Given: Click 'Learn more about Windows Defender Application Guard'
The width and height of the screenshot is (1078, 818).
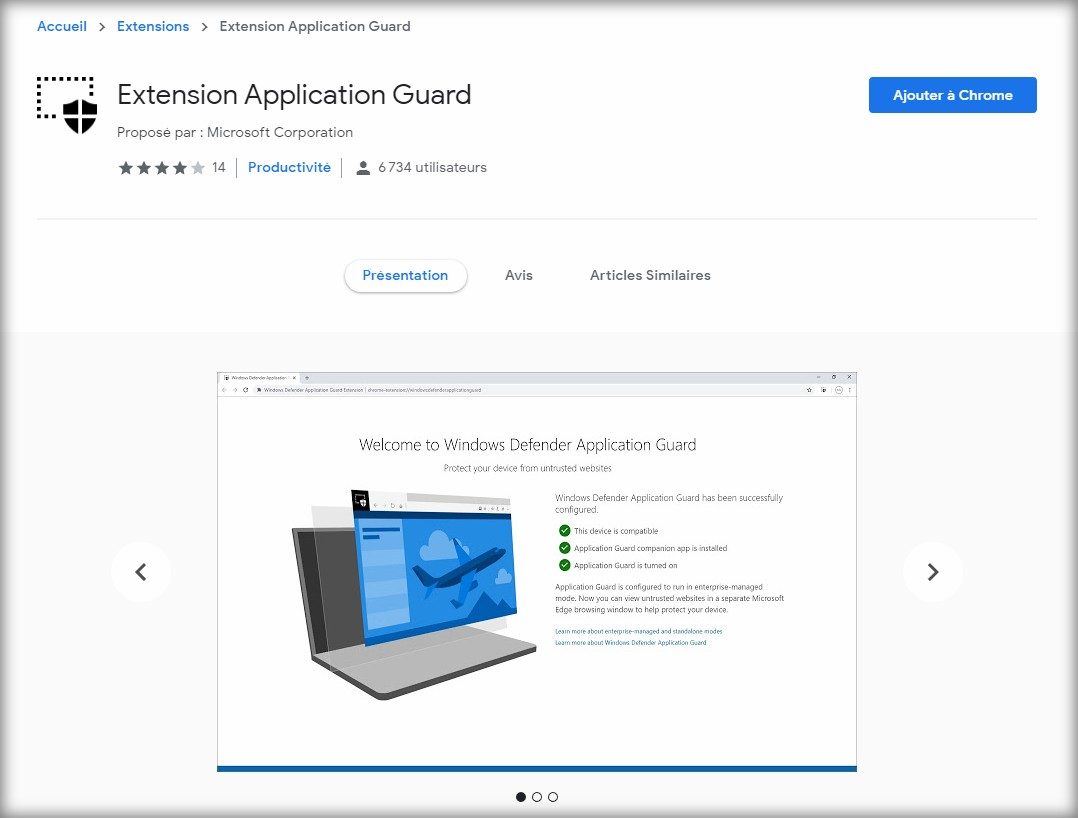Looking at the screenshot, I should point(630,643).
